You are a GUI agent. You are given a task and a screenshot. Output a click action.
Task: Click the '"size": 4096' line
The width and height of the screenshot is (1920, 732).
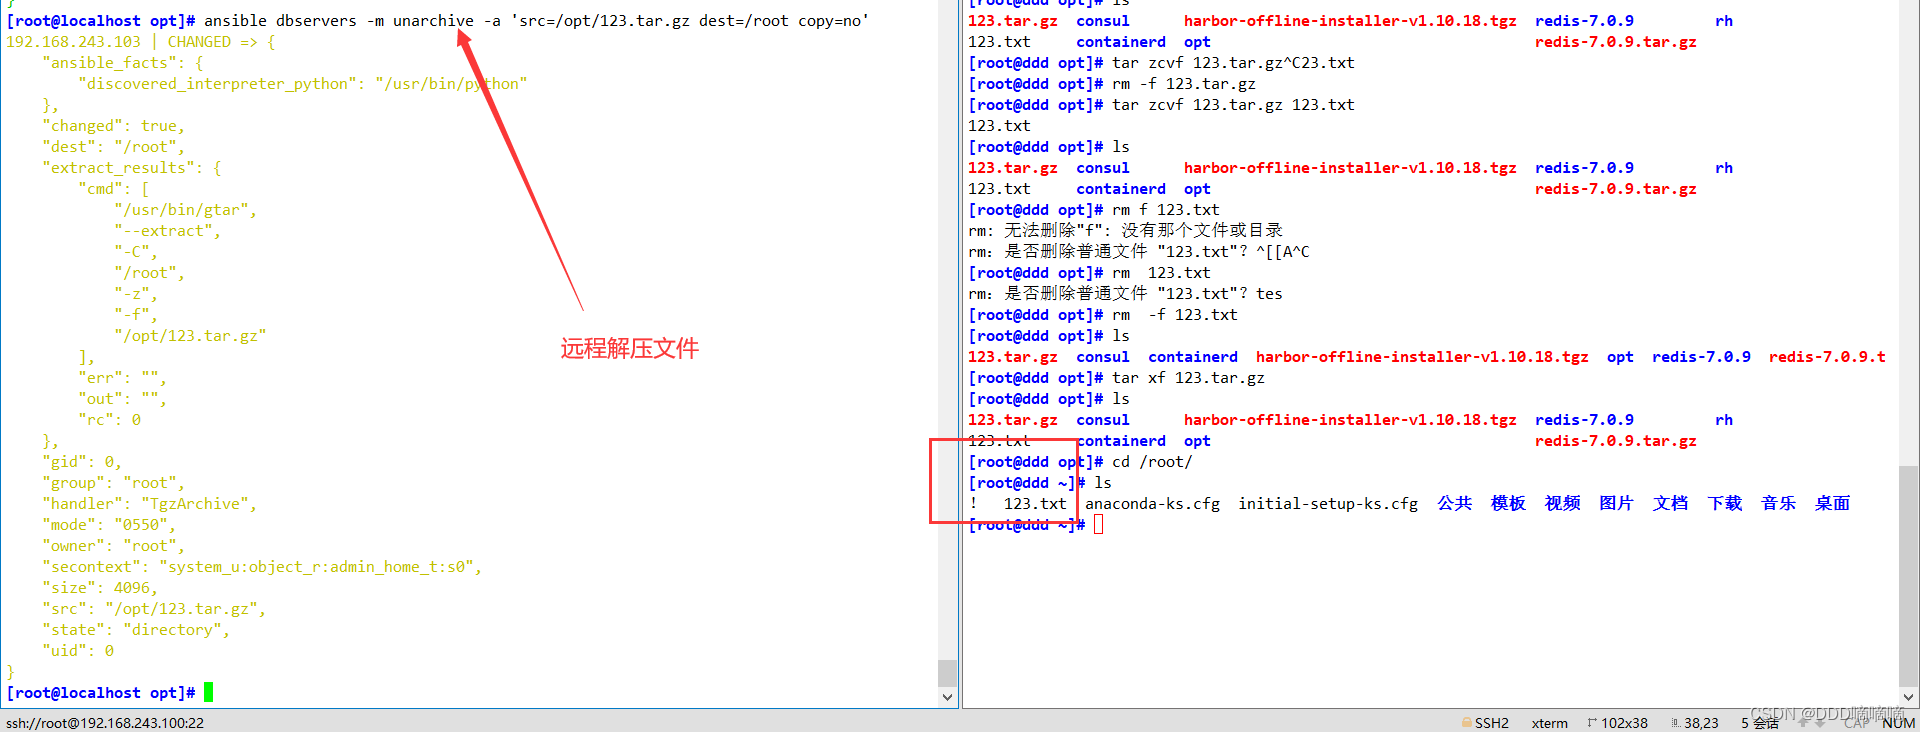click(100, 588)
